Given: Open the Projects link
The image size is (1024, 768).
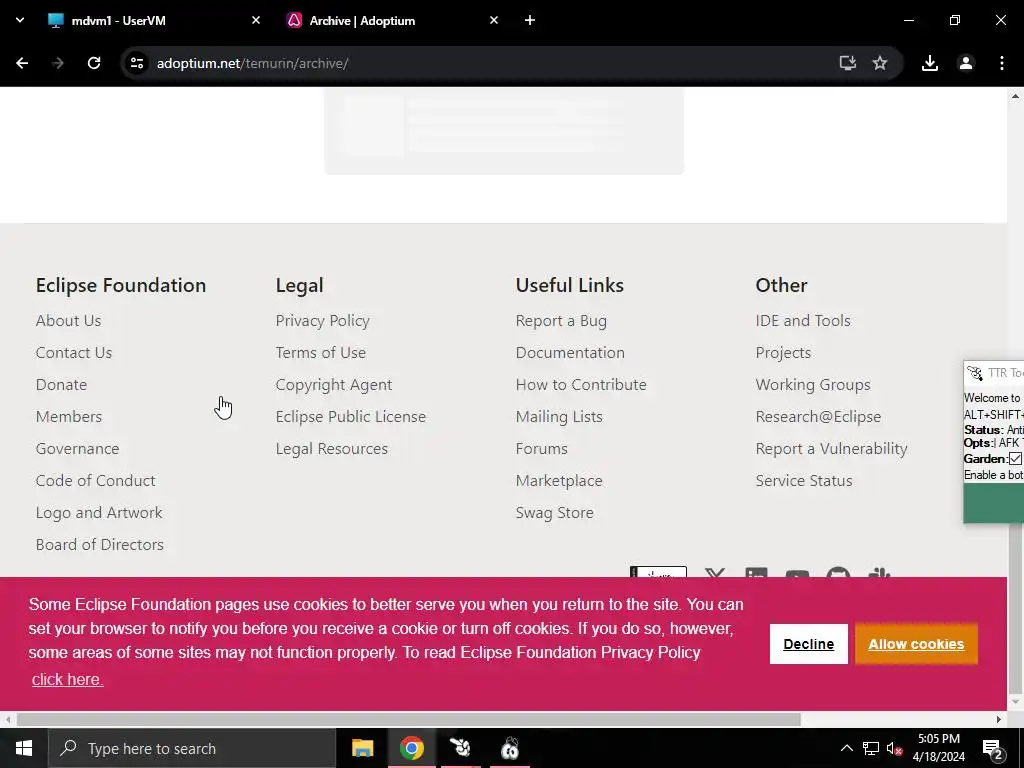Looking at the screenshot, I should pyautogui.click(x=783, y=353).
